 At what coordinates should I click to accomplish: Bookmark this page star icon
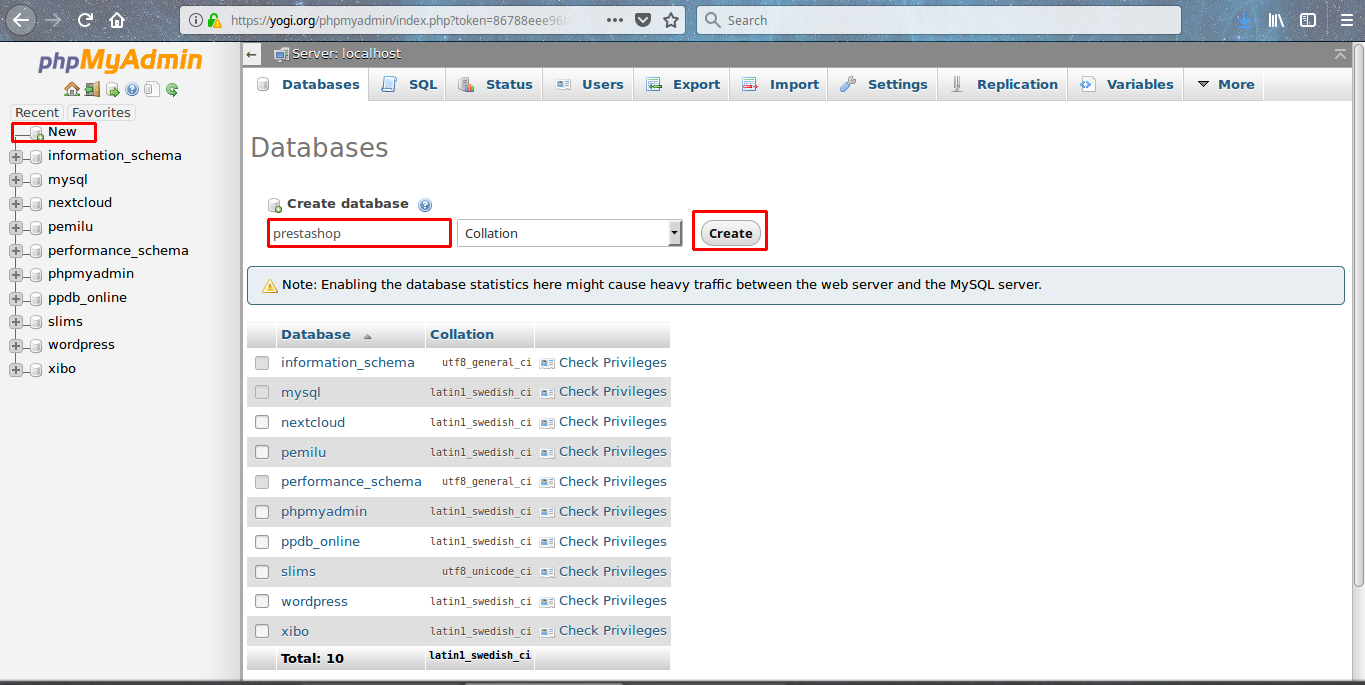coord(671,20)
